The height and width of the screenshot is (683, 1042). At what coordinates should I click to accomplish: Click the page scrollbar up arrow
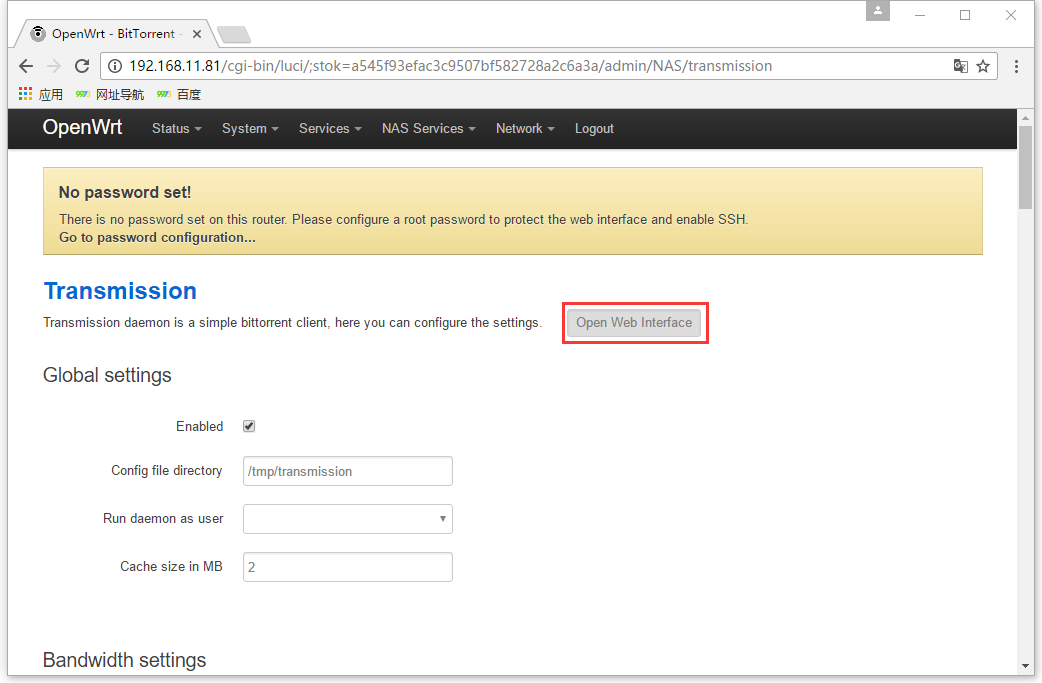pyautogui.click(x=1025, y=117)
